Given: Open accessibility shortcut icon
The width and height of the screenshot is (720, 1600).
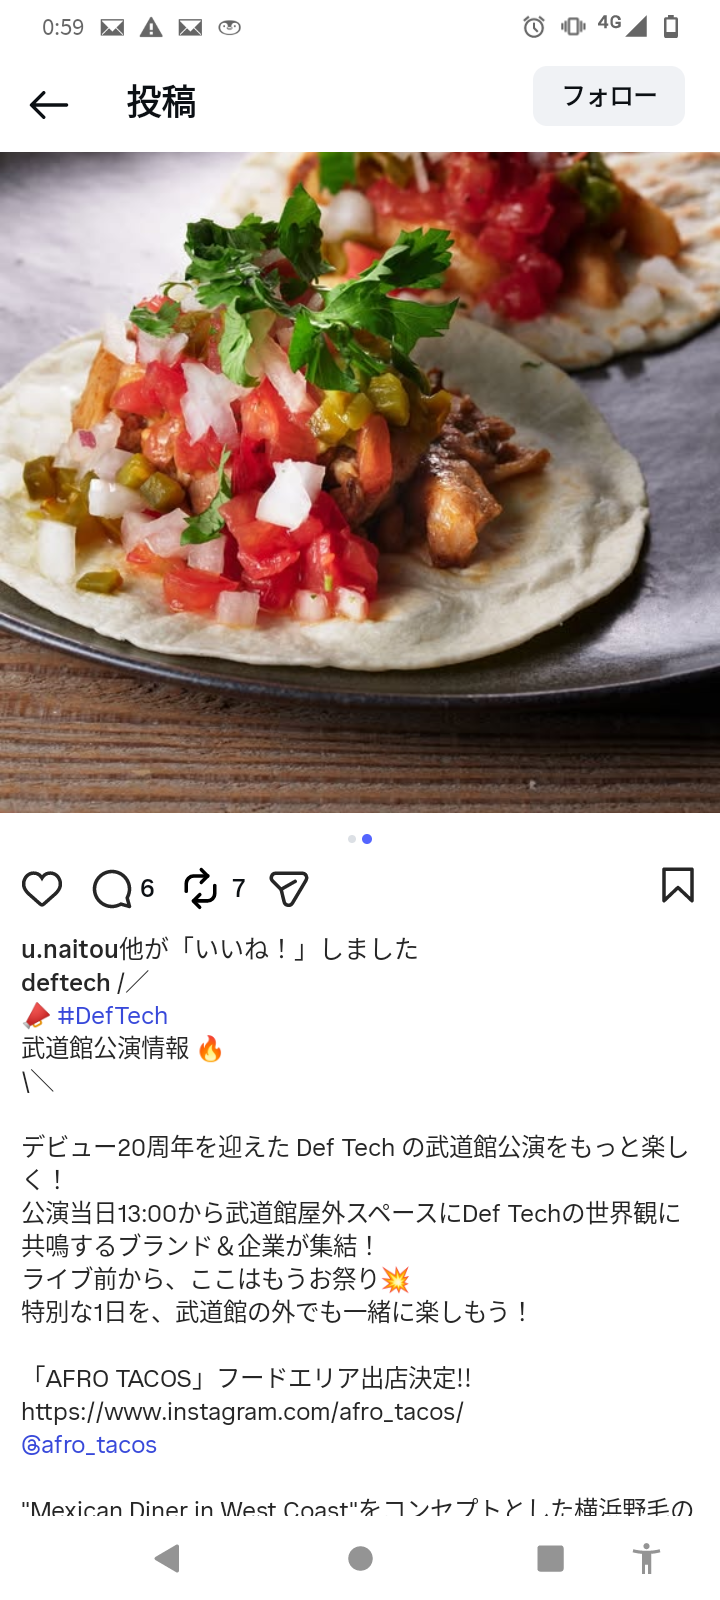Looking at the screenshot, I should pos(647,1558).
